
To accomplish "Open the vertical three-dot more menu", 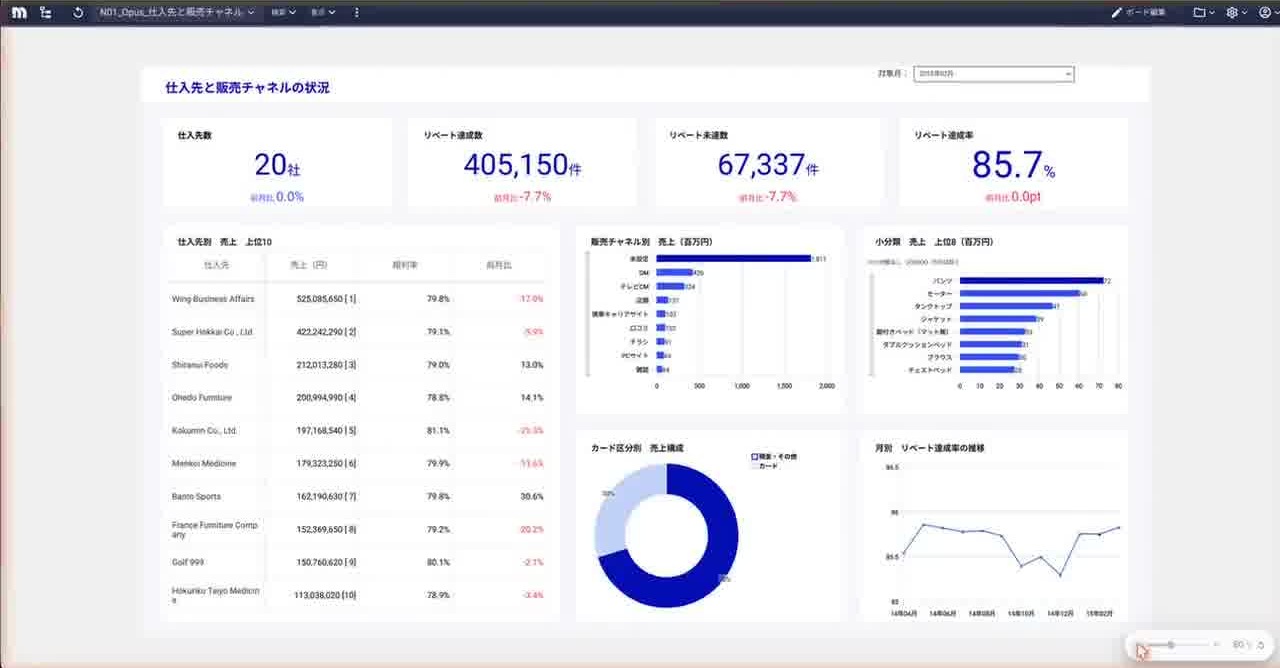I will point(357,13).
